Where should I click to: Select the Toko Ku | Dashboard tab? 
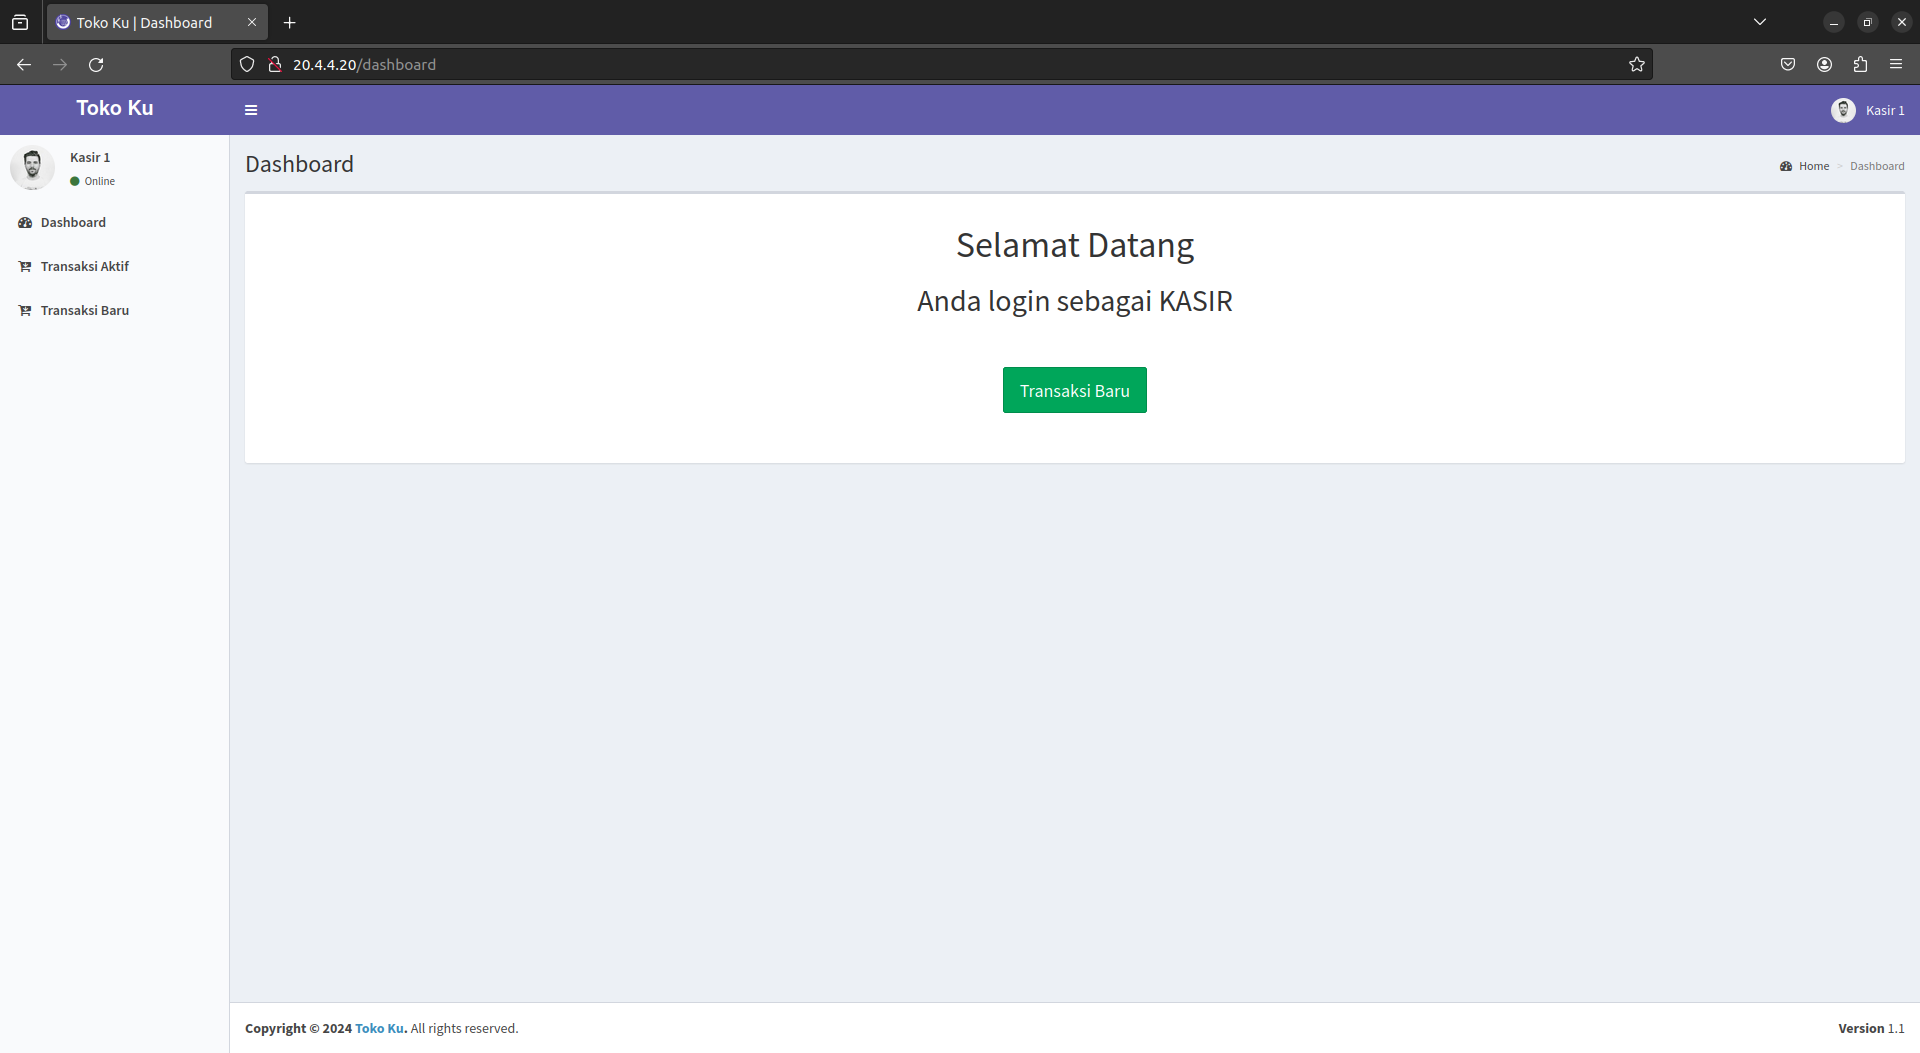tap(157, 22)
